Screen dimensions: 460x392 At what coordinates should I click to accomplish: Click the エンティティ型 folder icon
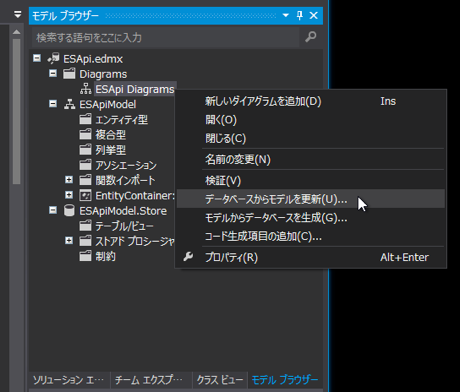coord(85,119)
